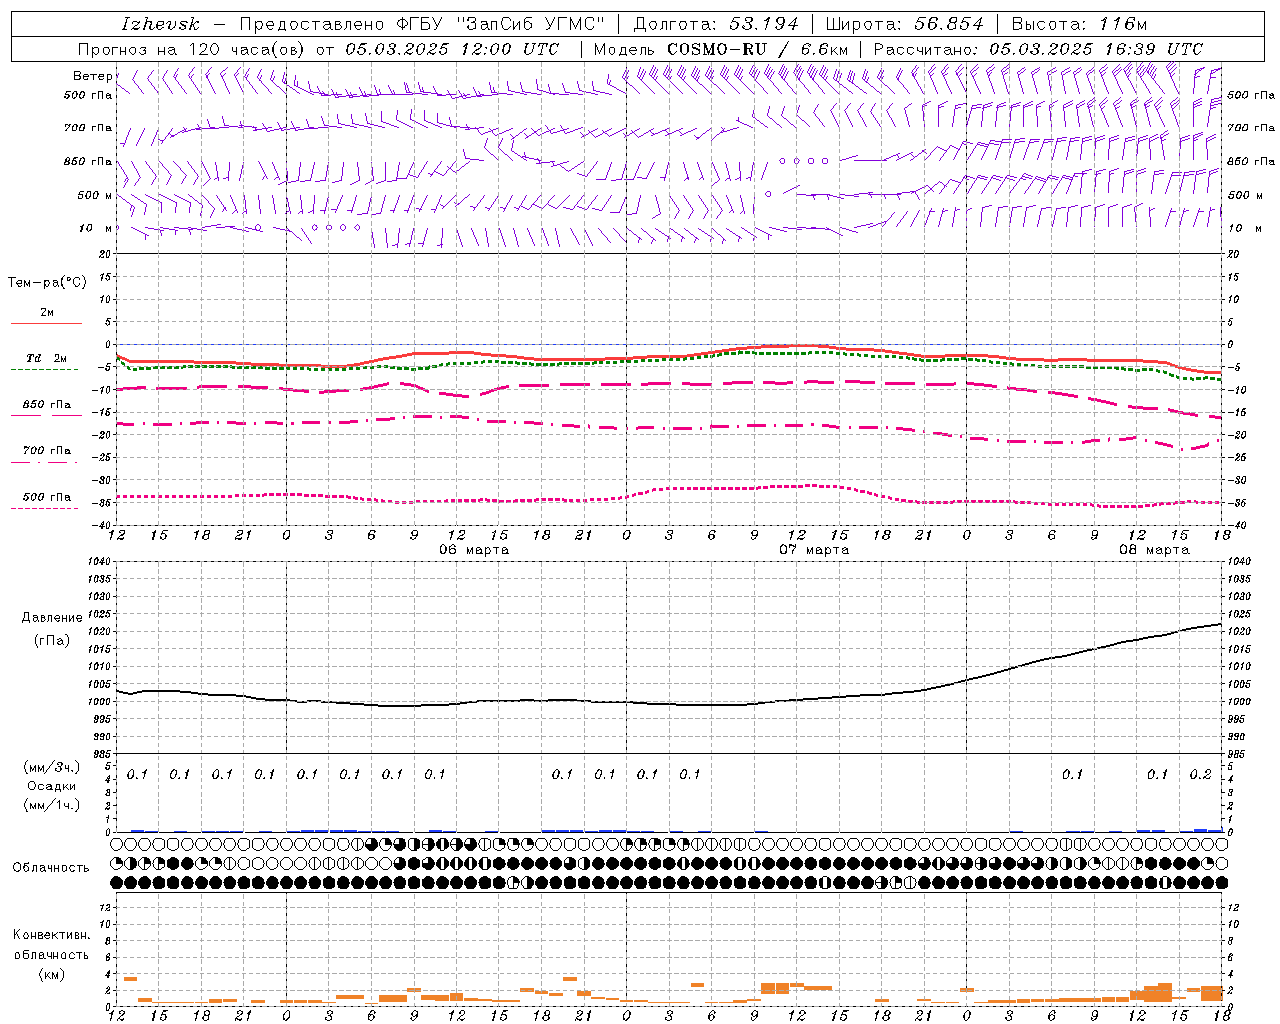Screen dimensions: 1280x1024
Task: Click the "Осадки" precipitation label
Action: tap(52, 786)
